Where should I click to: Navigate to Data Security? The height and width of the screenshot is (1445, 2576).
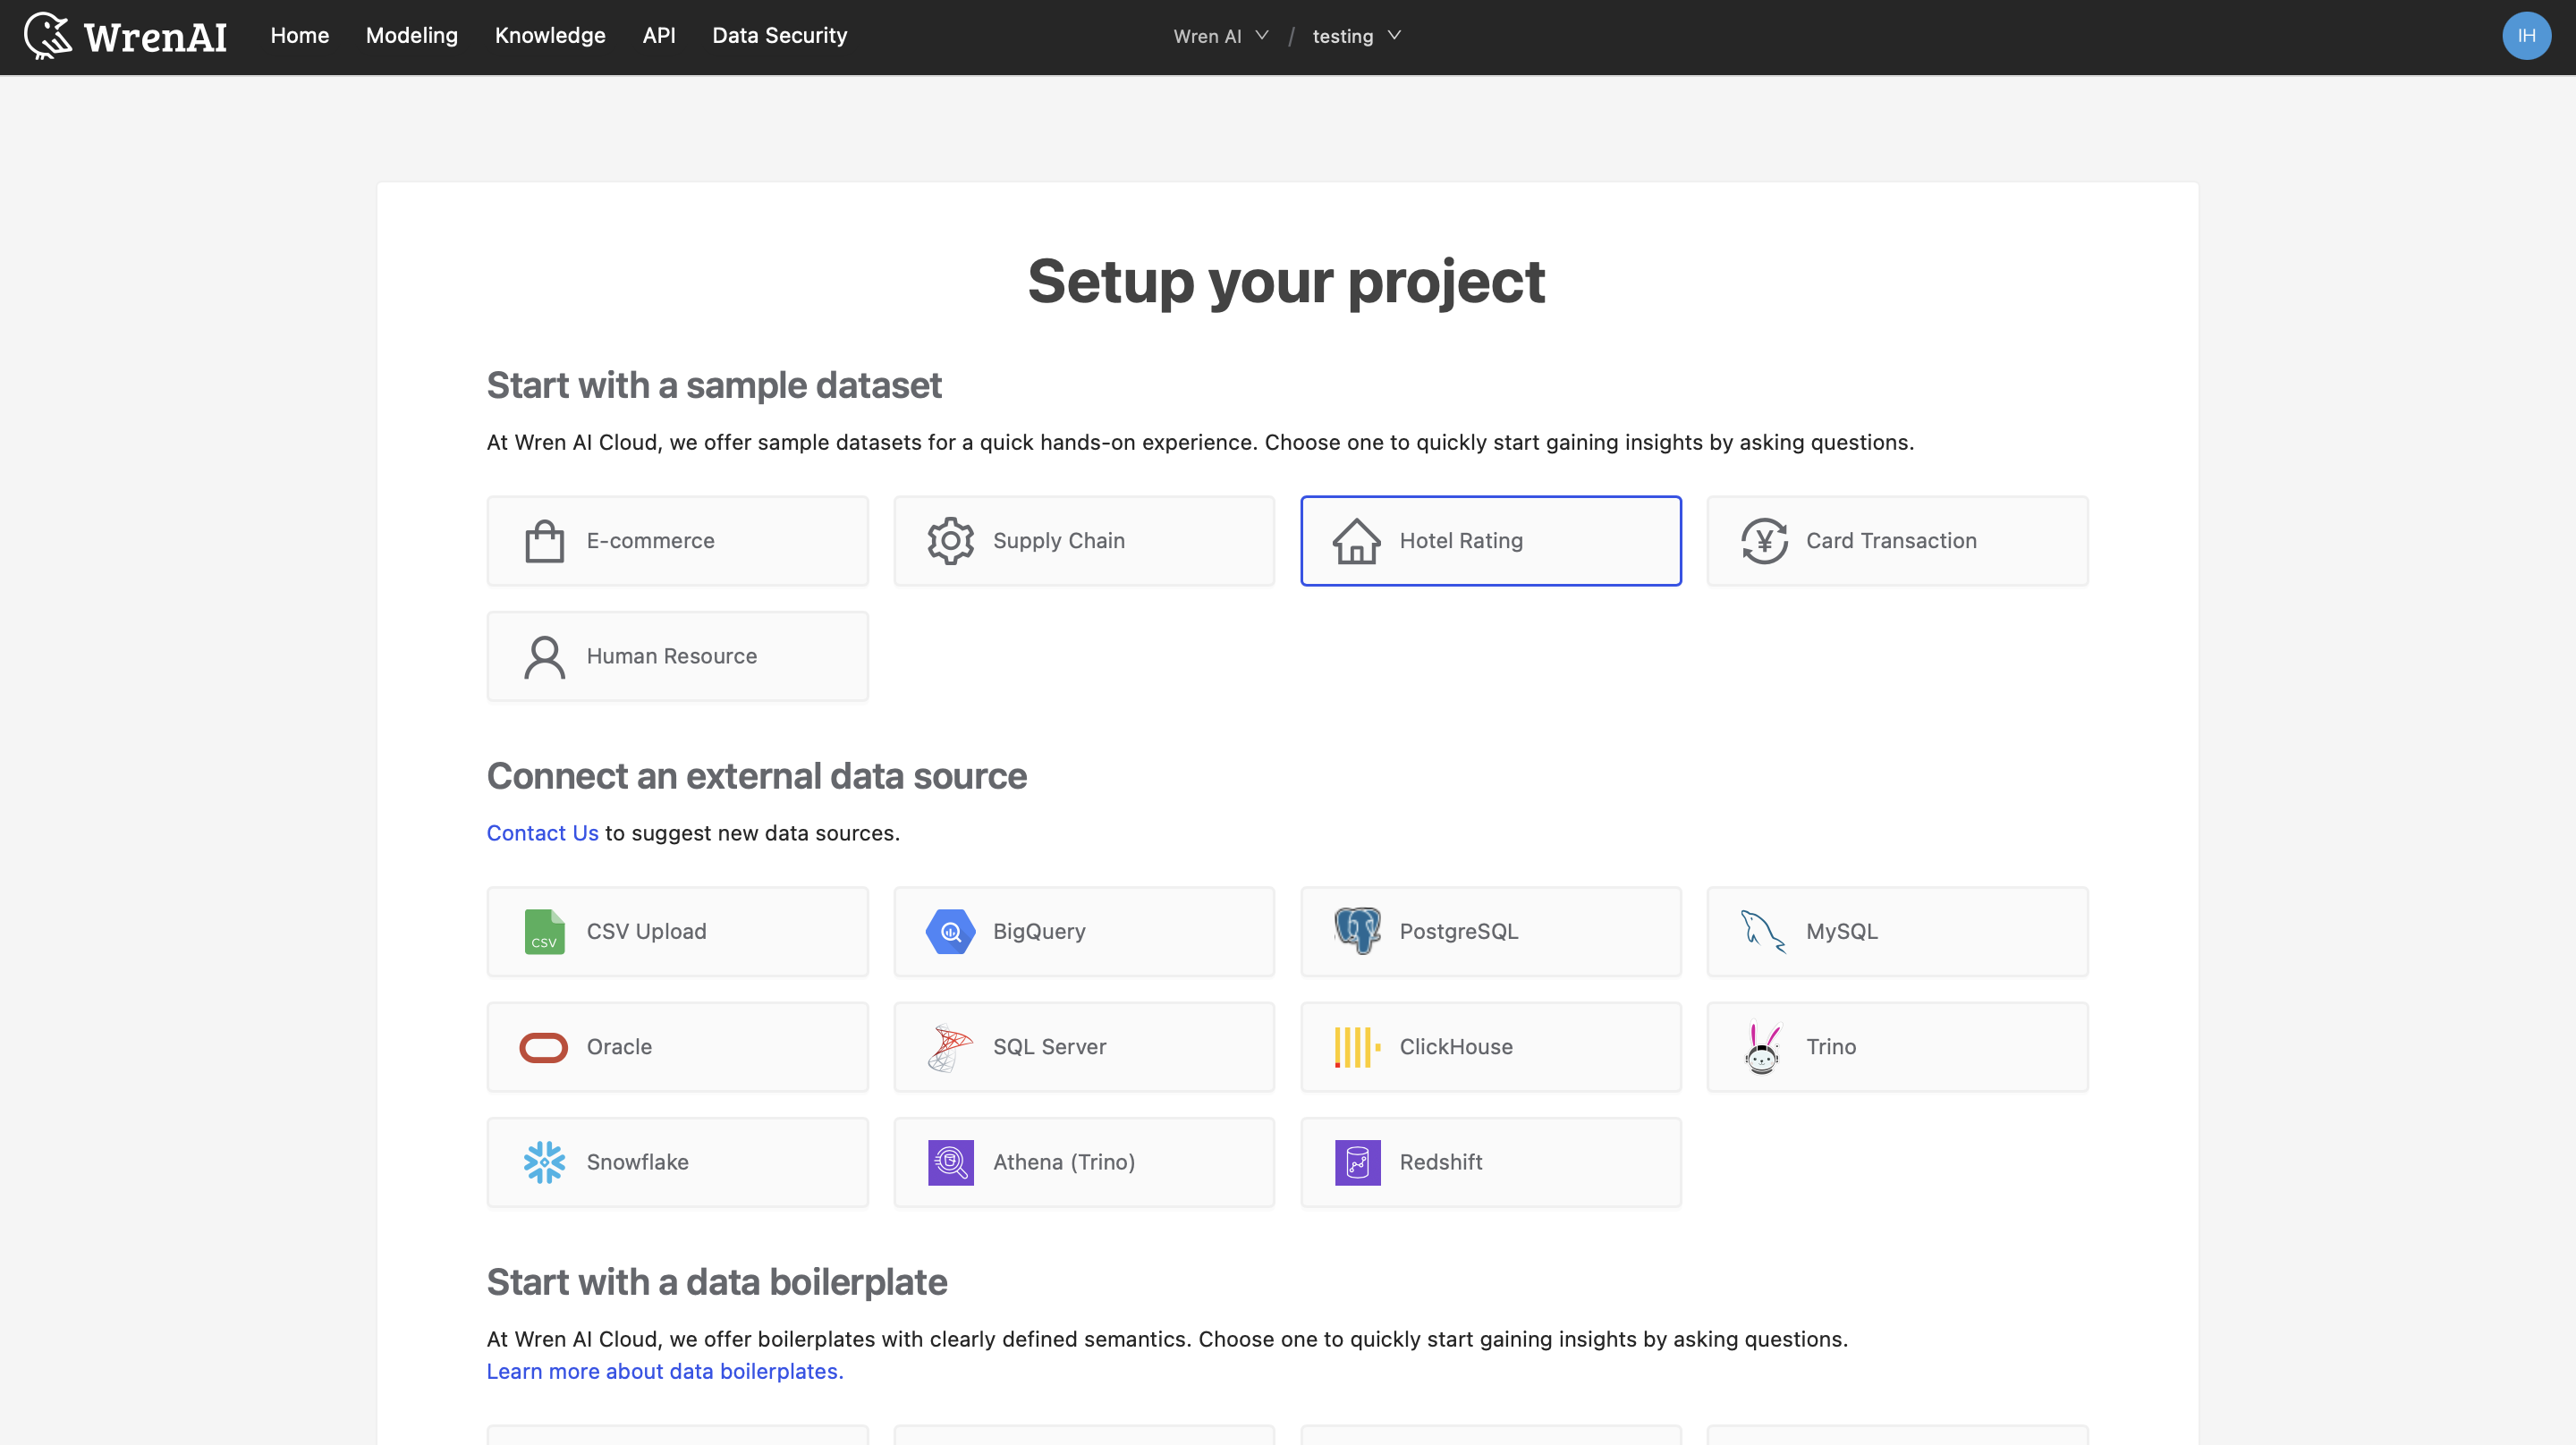coord(779,36)
